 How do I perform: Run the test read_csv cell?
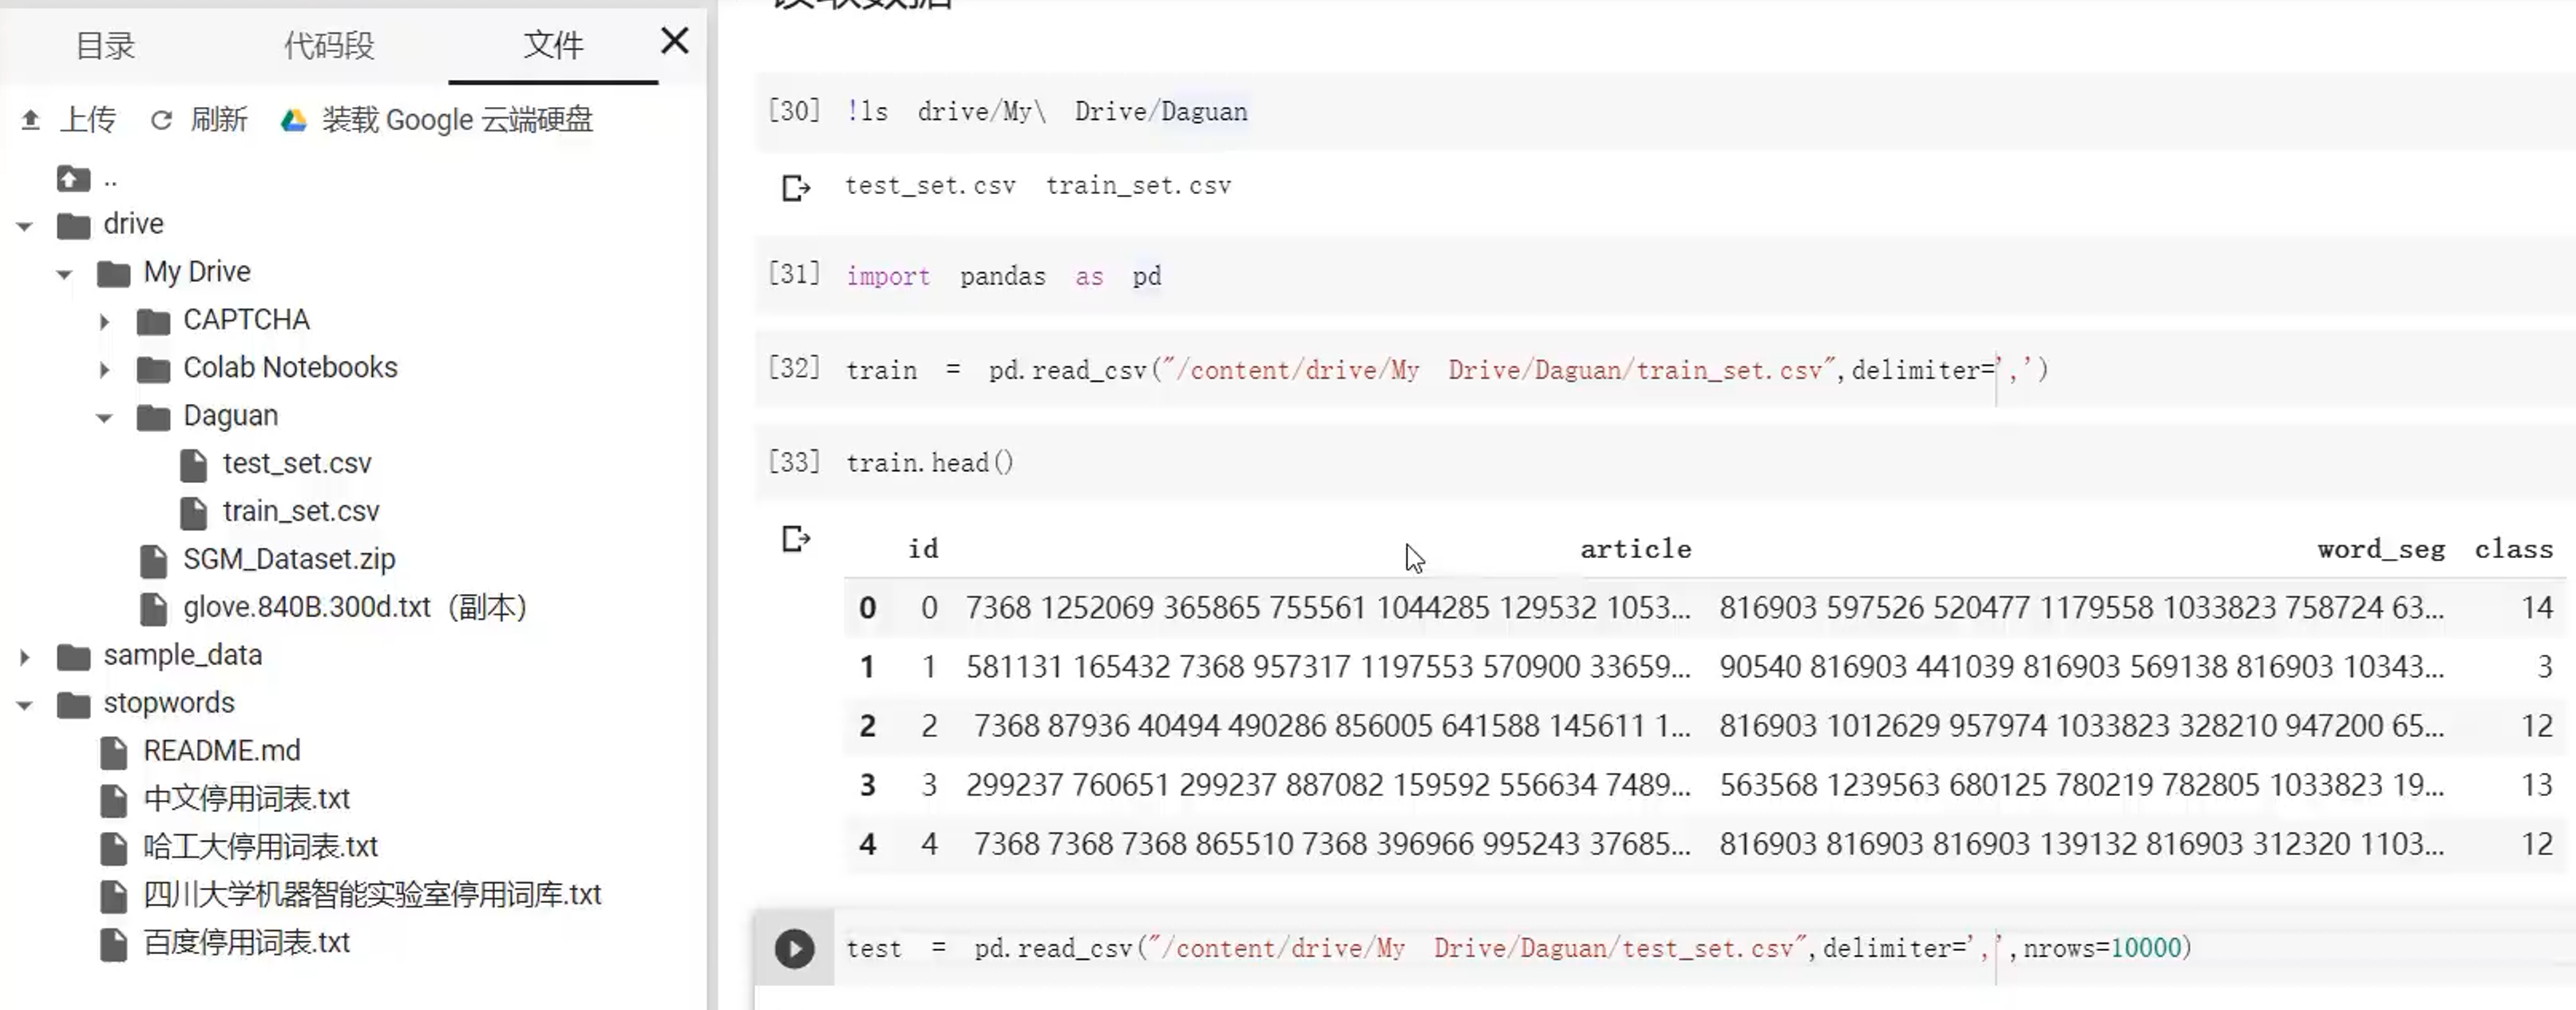click(794, 948)
